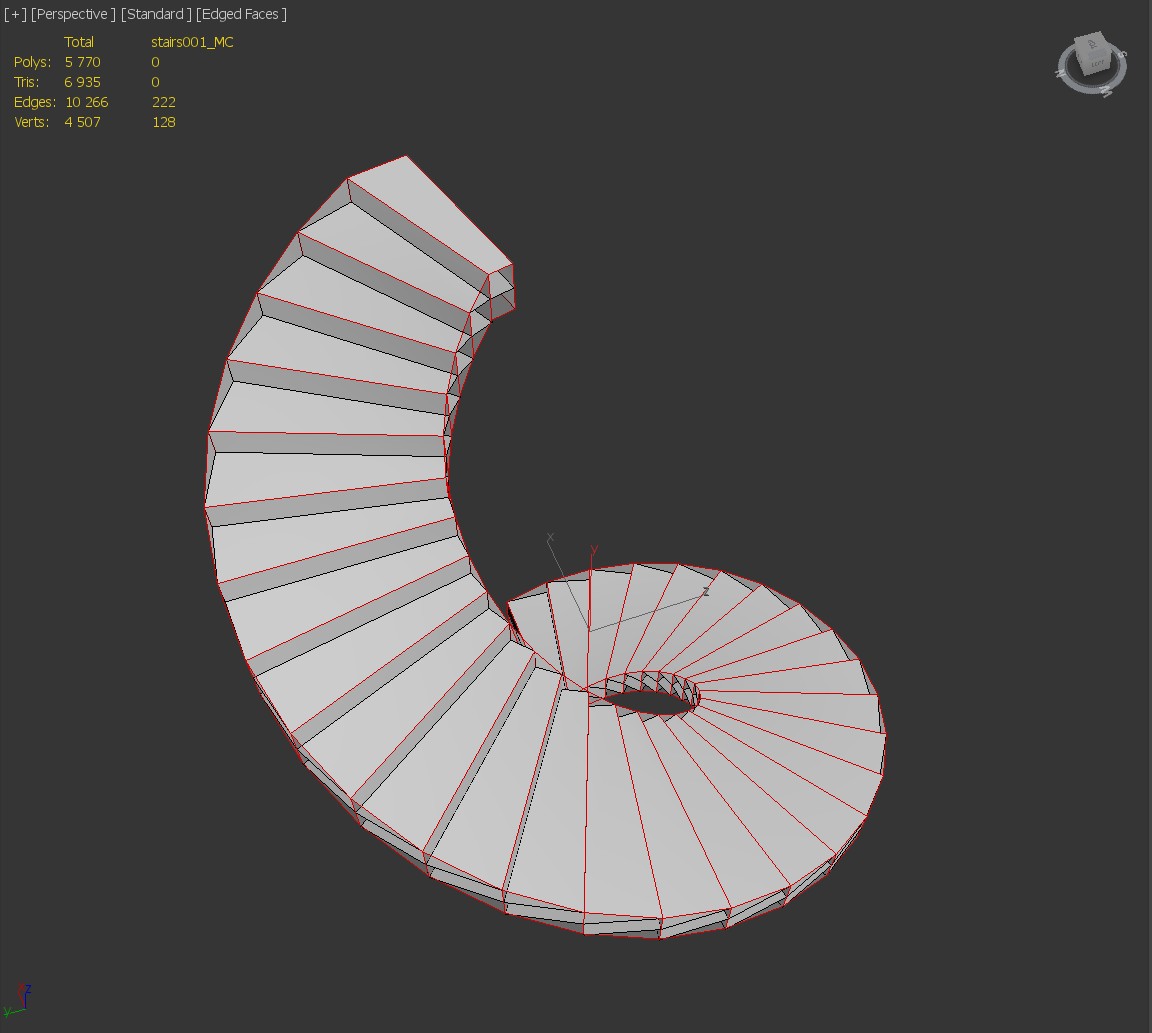This screenshot has width=1152, height=1033.
Task: Click the Total statistics column header
Action: (79, 42)
